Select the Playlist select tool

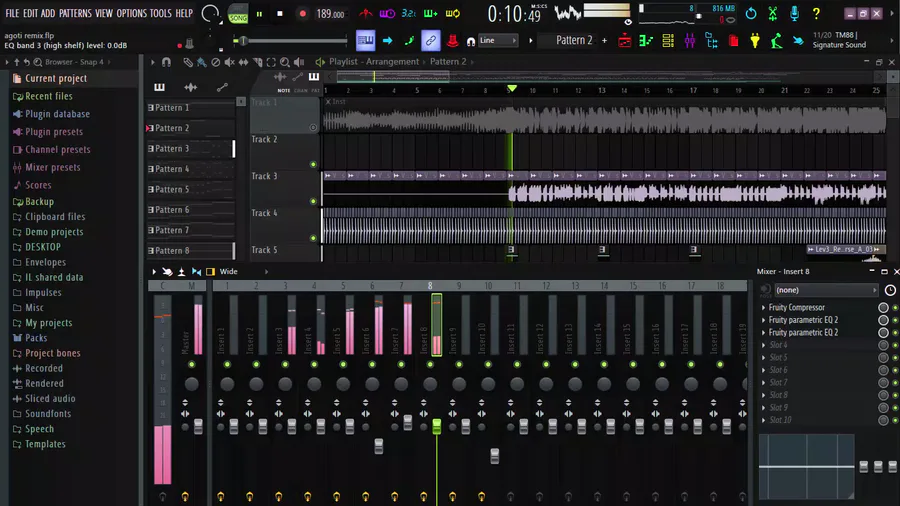click(x=271, y=62)
